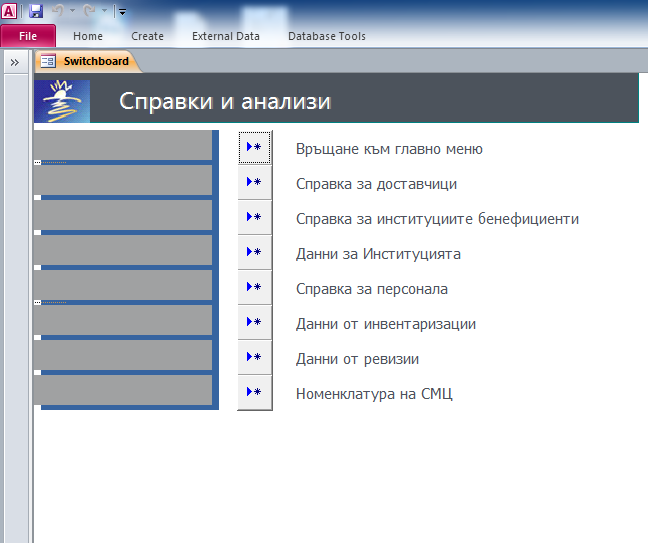648x543 pixels.
Task: Click button beside Данни за Институцията
Action: 255,252
